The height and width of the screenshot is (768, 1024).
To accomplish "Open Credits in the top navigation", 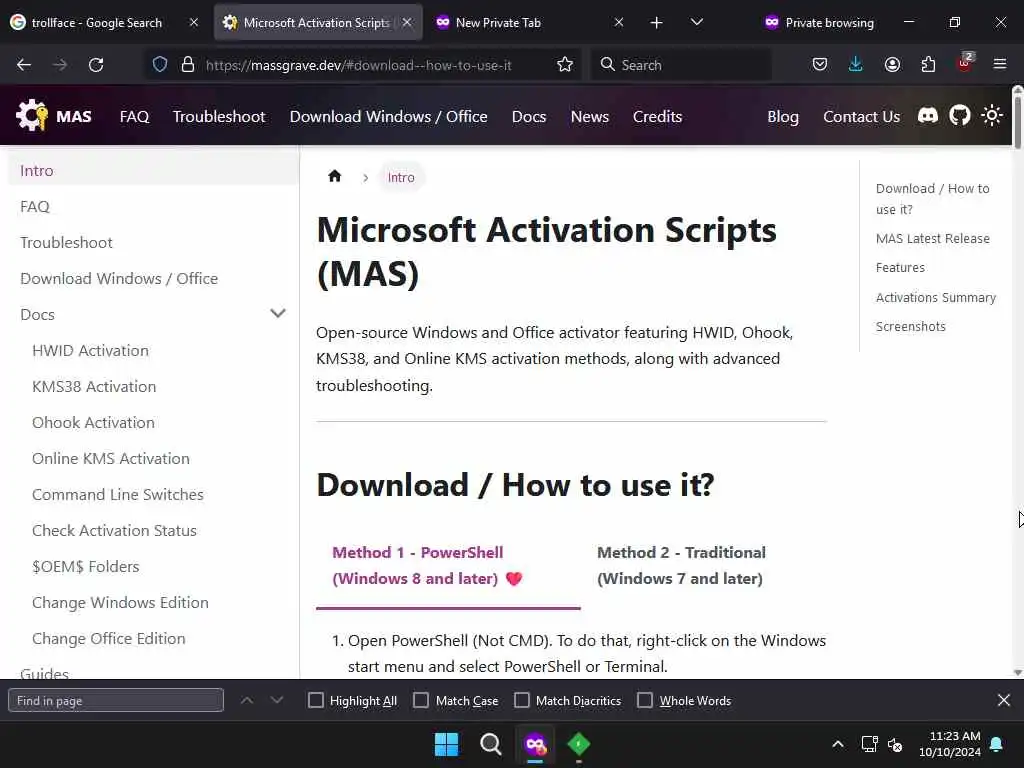I will (657, 116).
